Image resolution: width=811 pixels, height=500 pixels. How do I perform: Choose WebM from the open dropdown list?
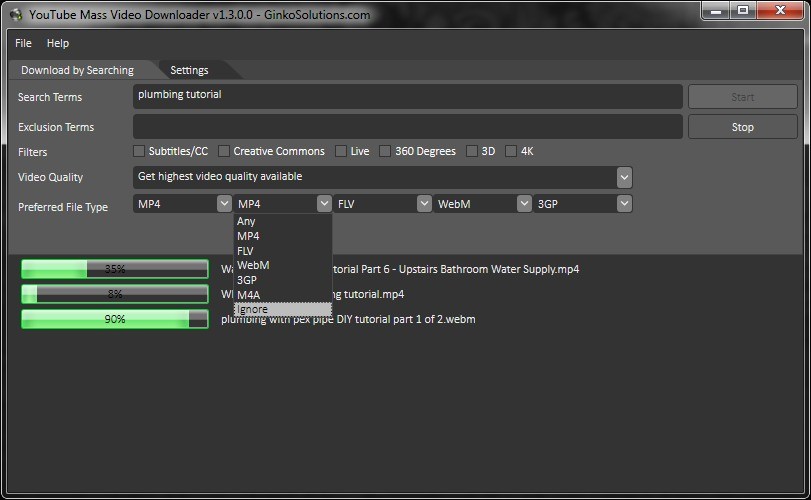(x=283, y=265)
